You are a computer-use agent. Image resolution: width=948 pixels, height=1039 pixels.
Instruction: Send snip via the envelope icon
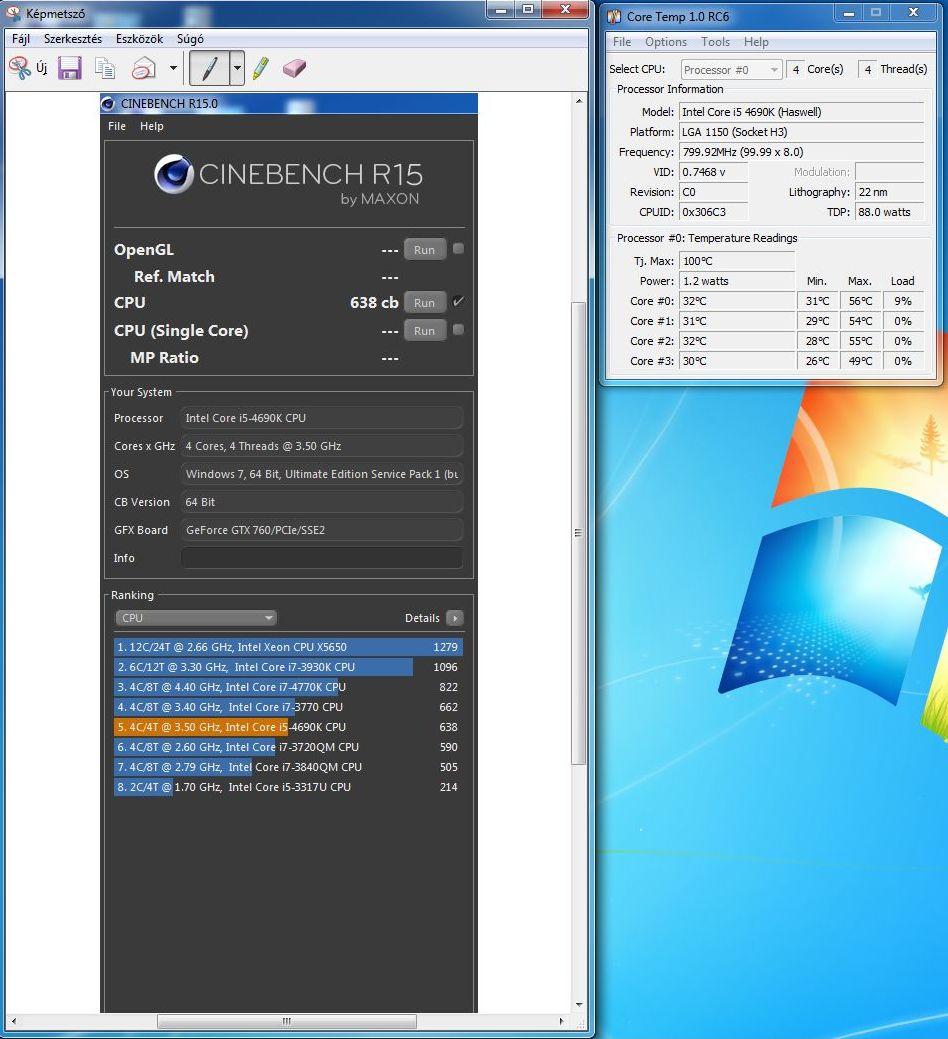click(144, 68)
